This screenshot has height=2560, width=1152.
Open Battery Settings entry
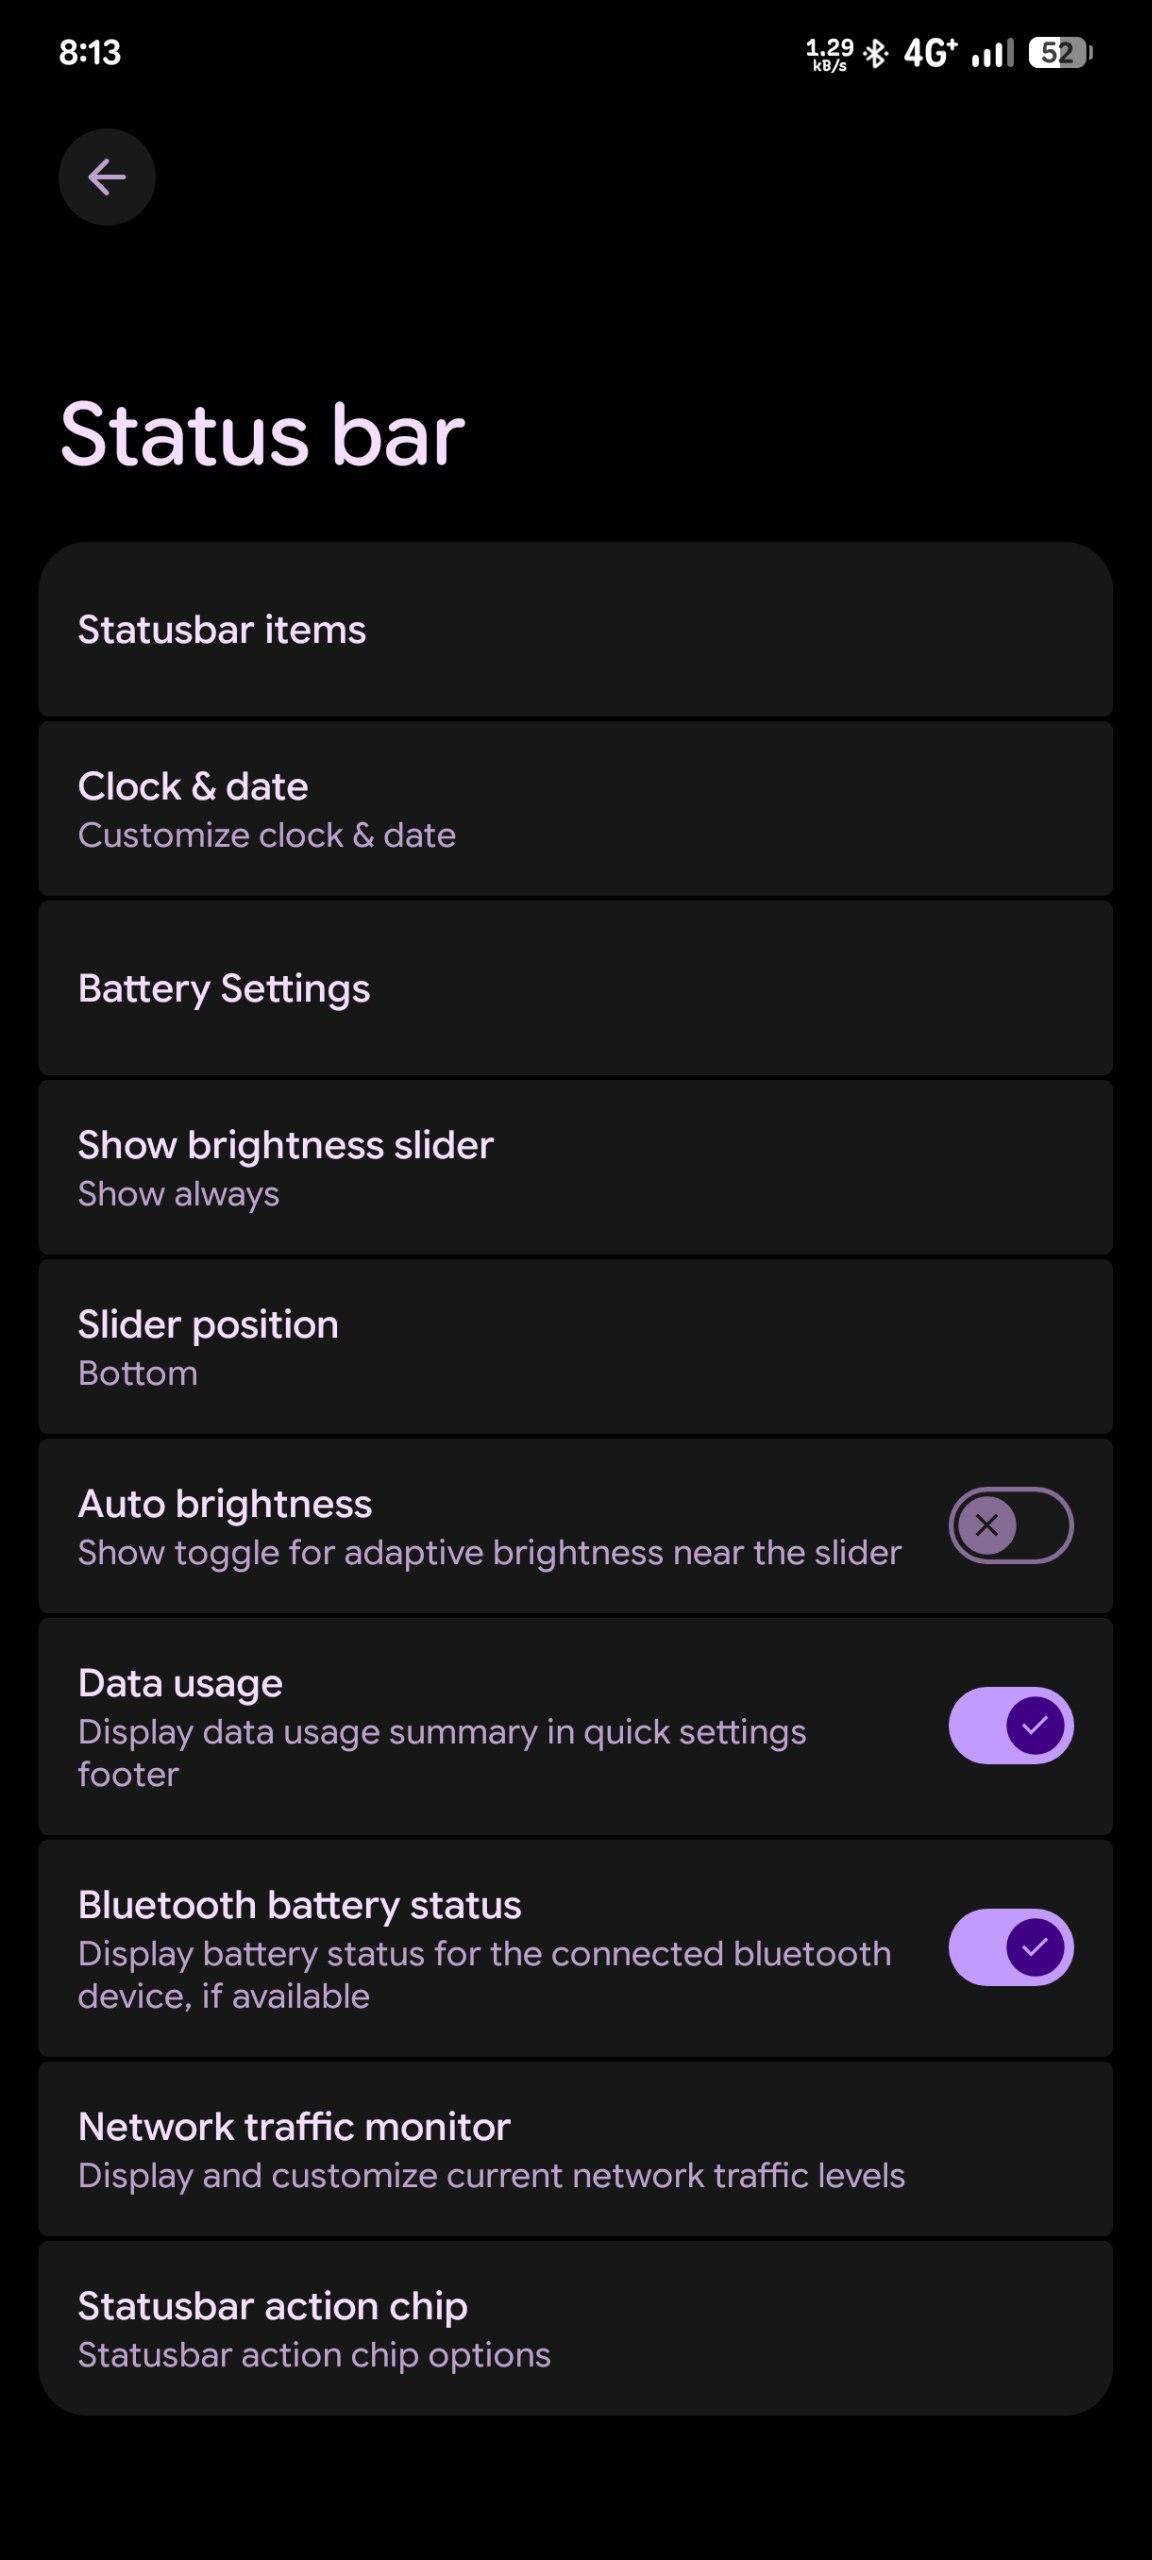click(x=575, y=988)
